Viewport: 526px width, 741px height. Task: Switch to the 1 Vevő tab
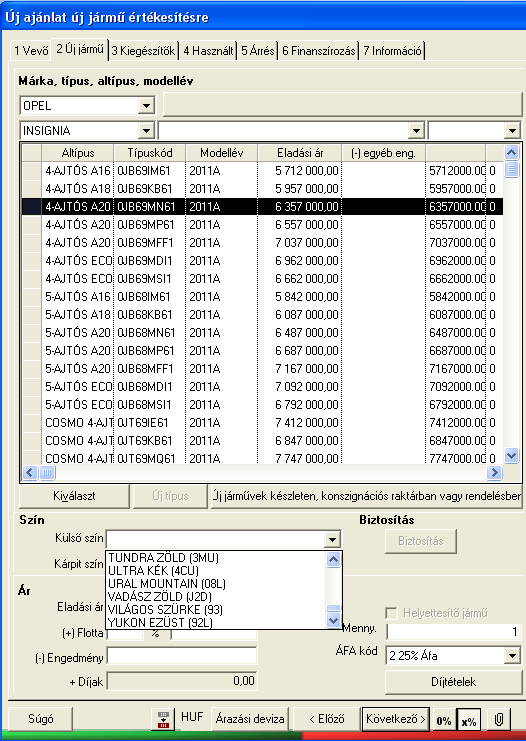pos(31,51)
